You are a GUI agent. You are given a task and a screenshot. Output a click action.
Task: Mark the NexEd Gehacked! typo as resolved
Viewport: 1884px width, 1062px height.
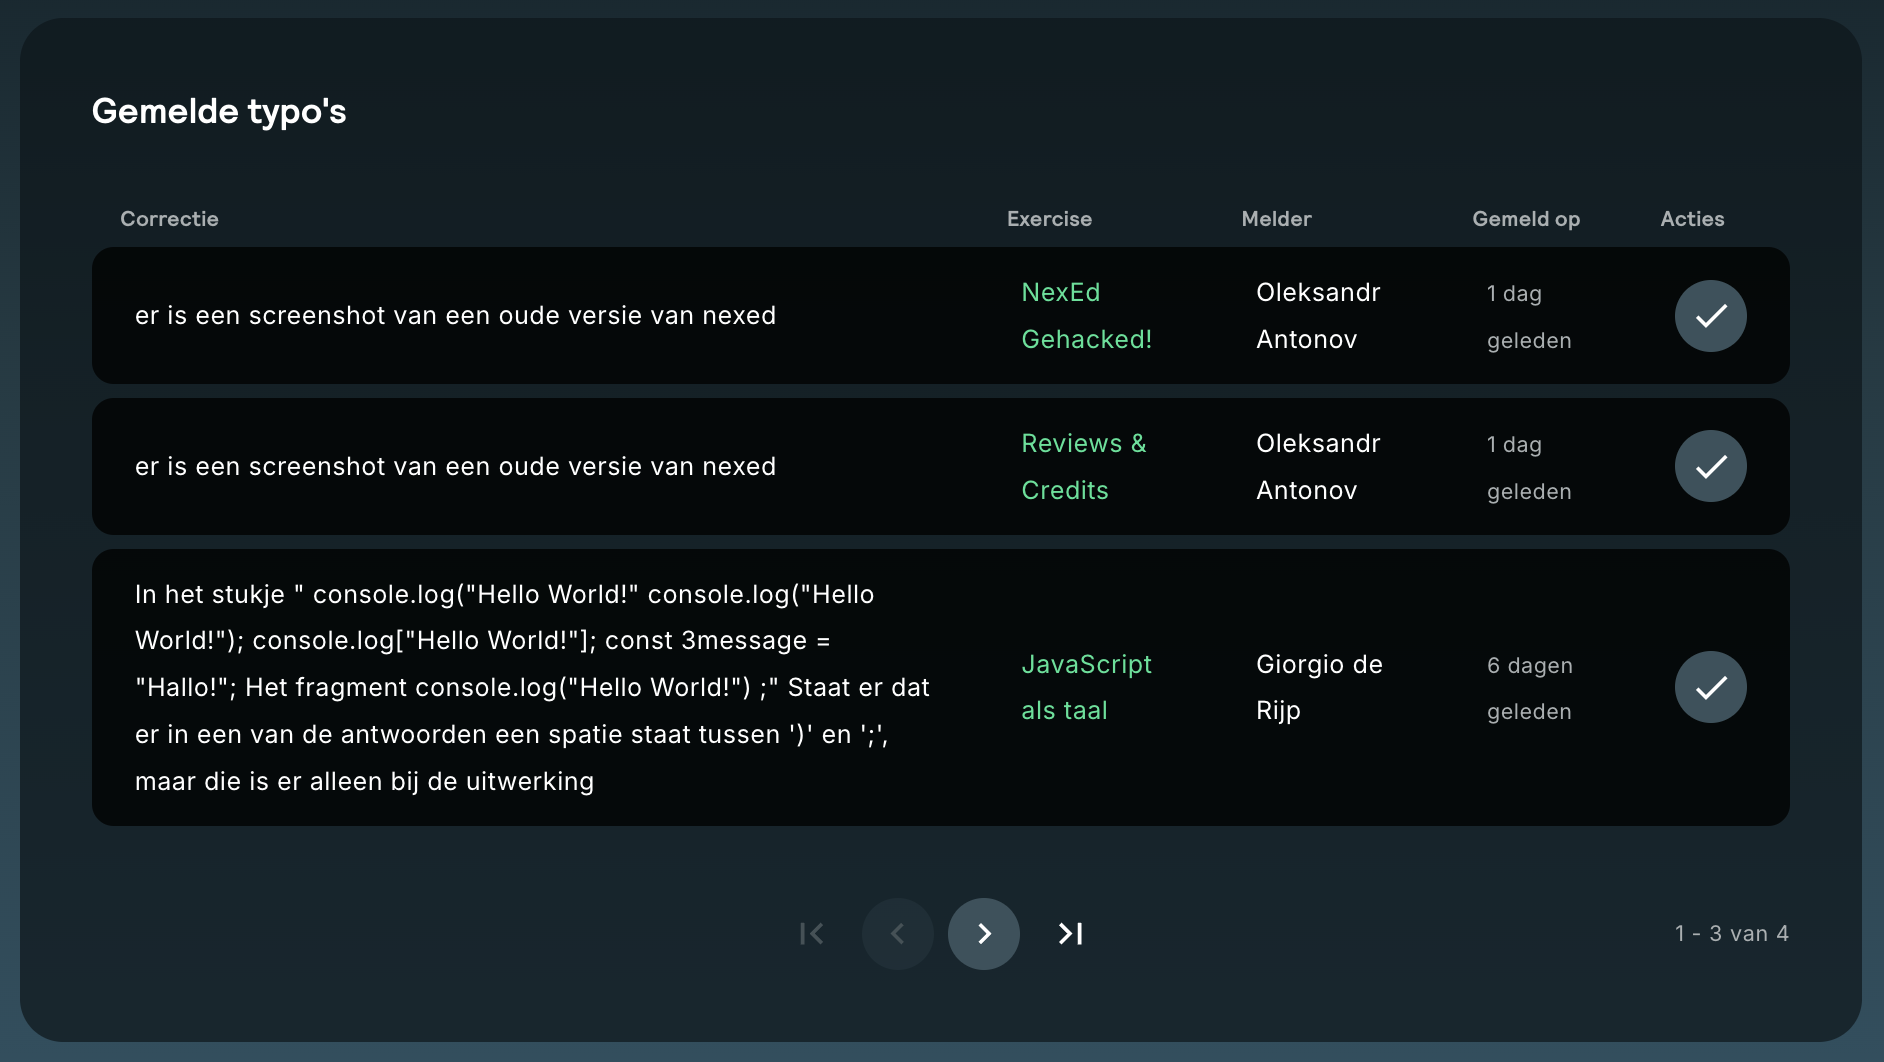pyautogui.click(x=1710, y=316)
